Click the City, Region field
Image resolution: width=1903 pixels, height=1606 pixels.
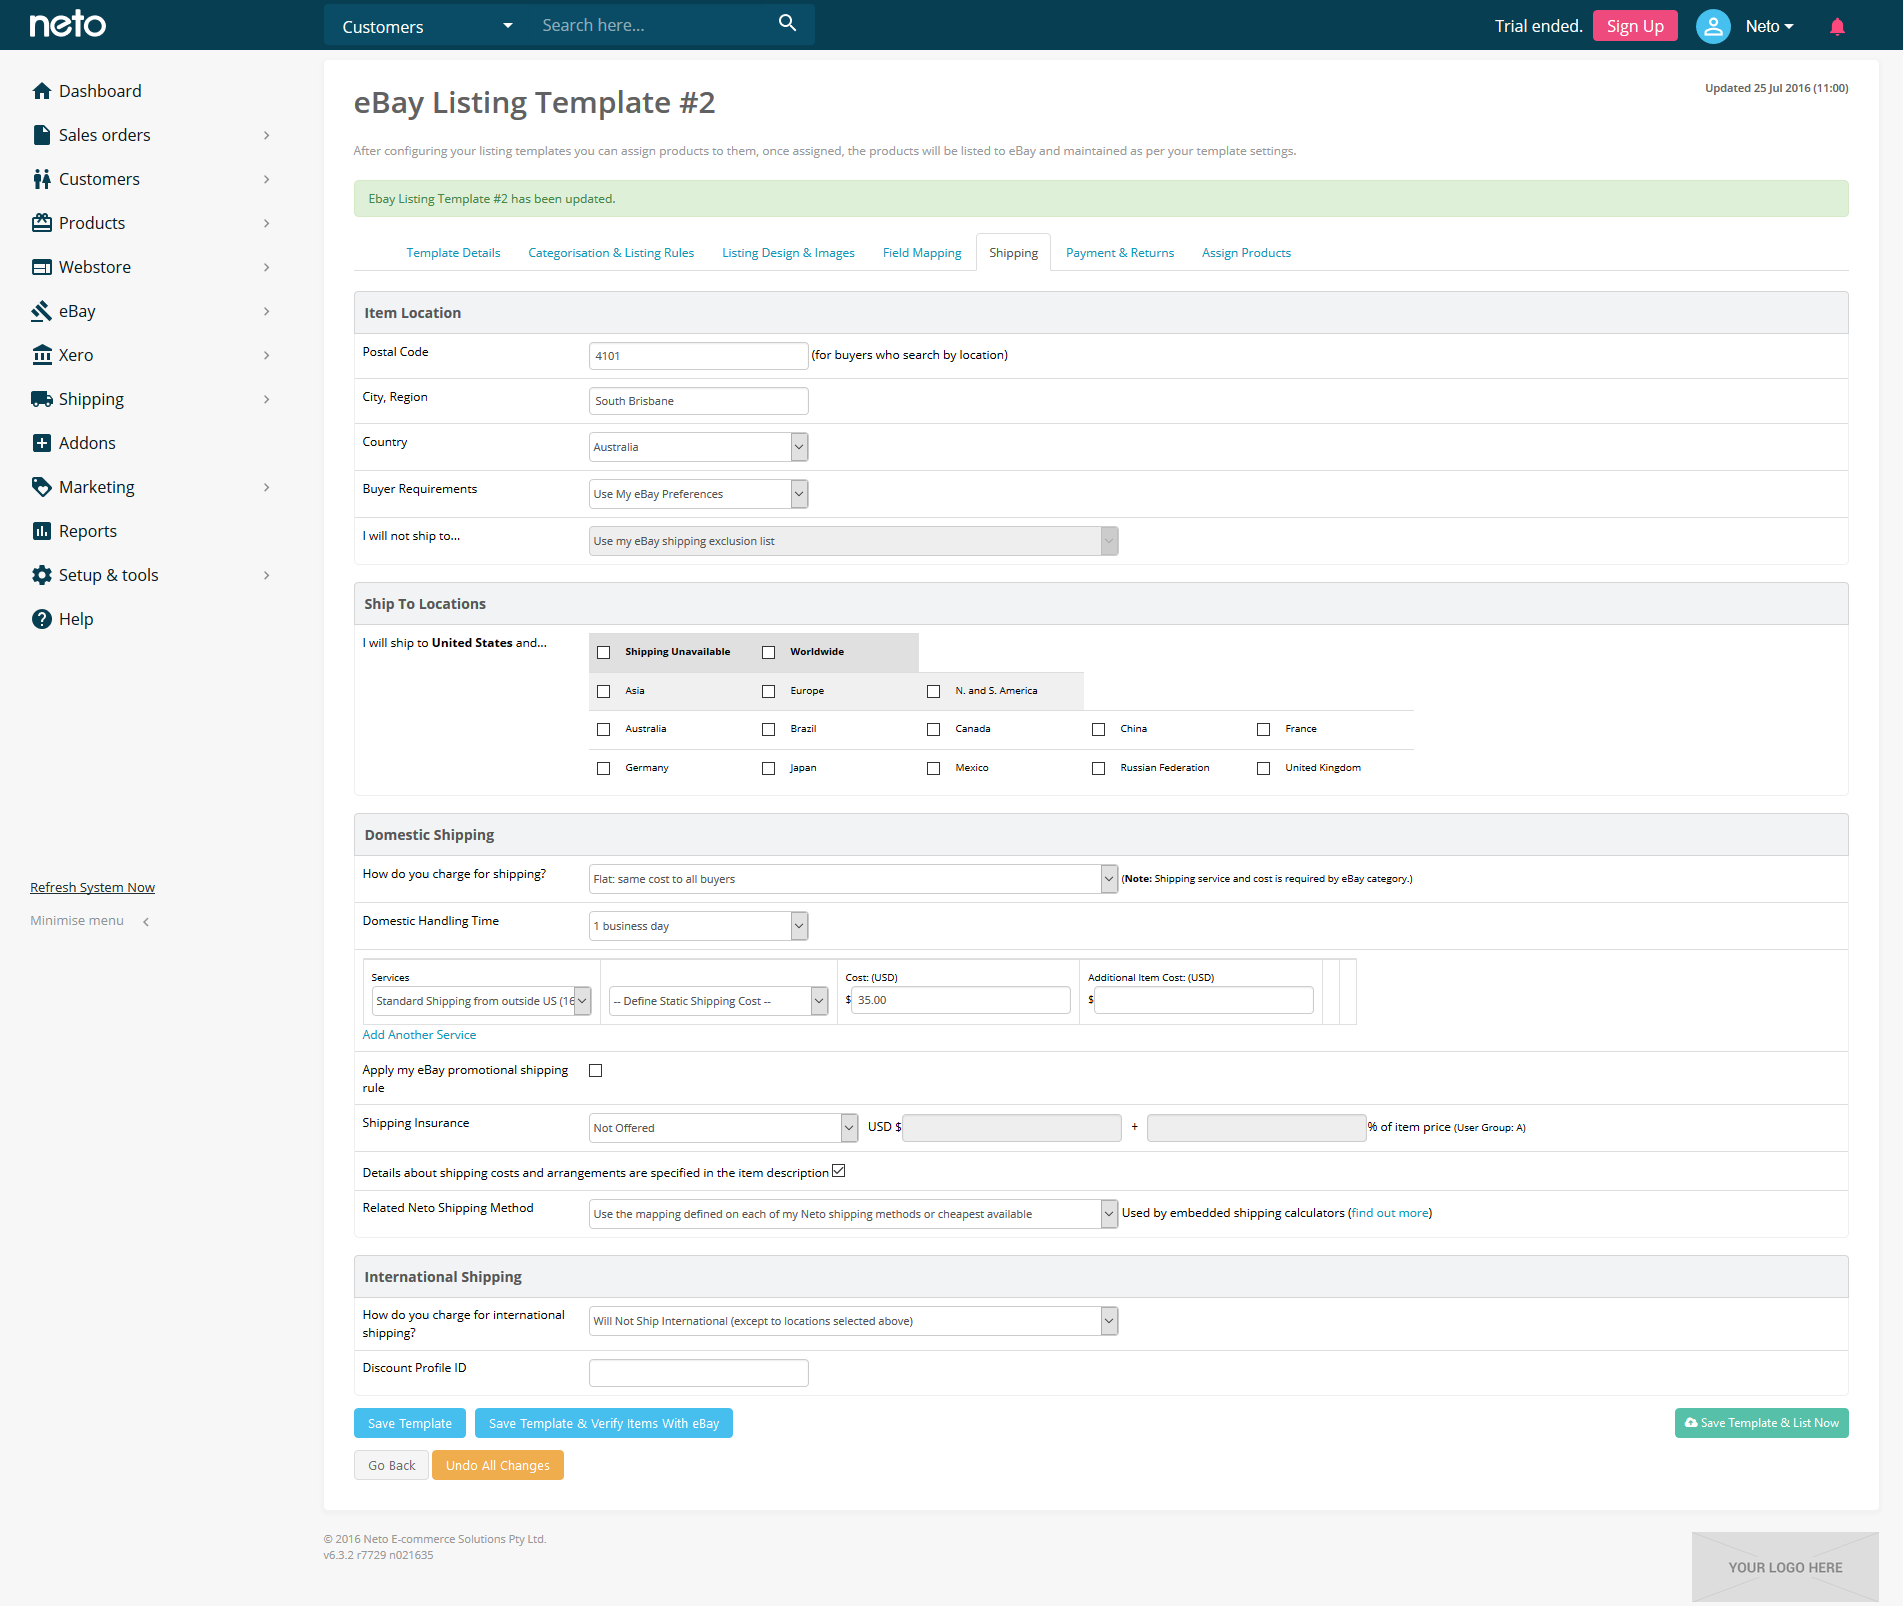(698, 401)
